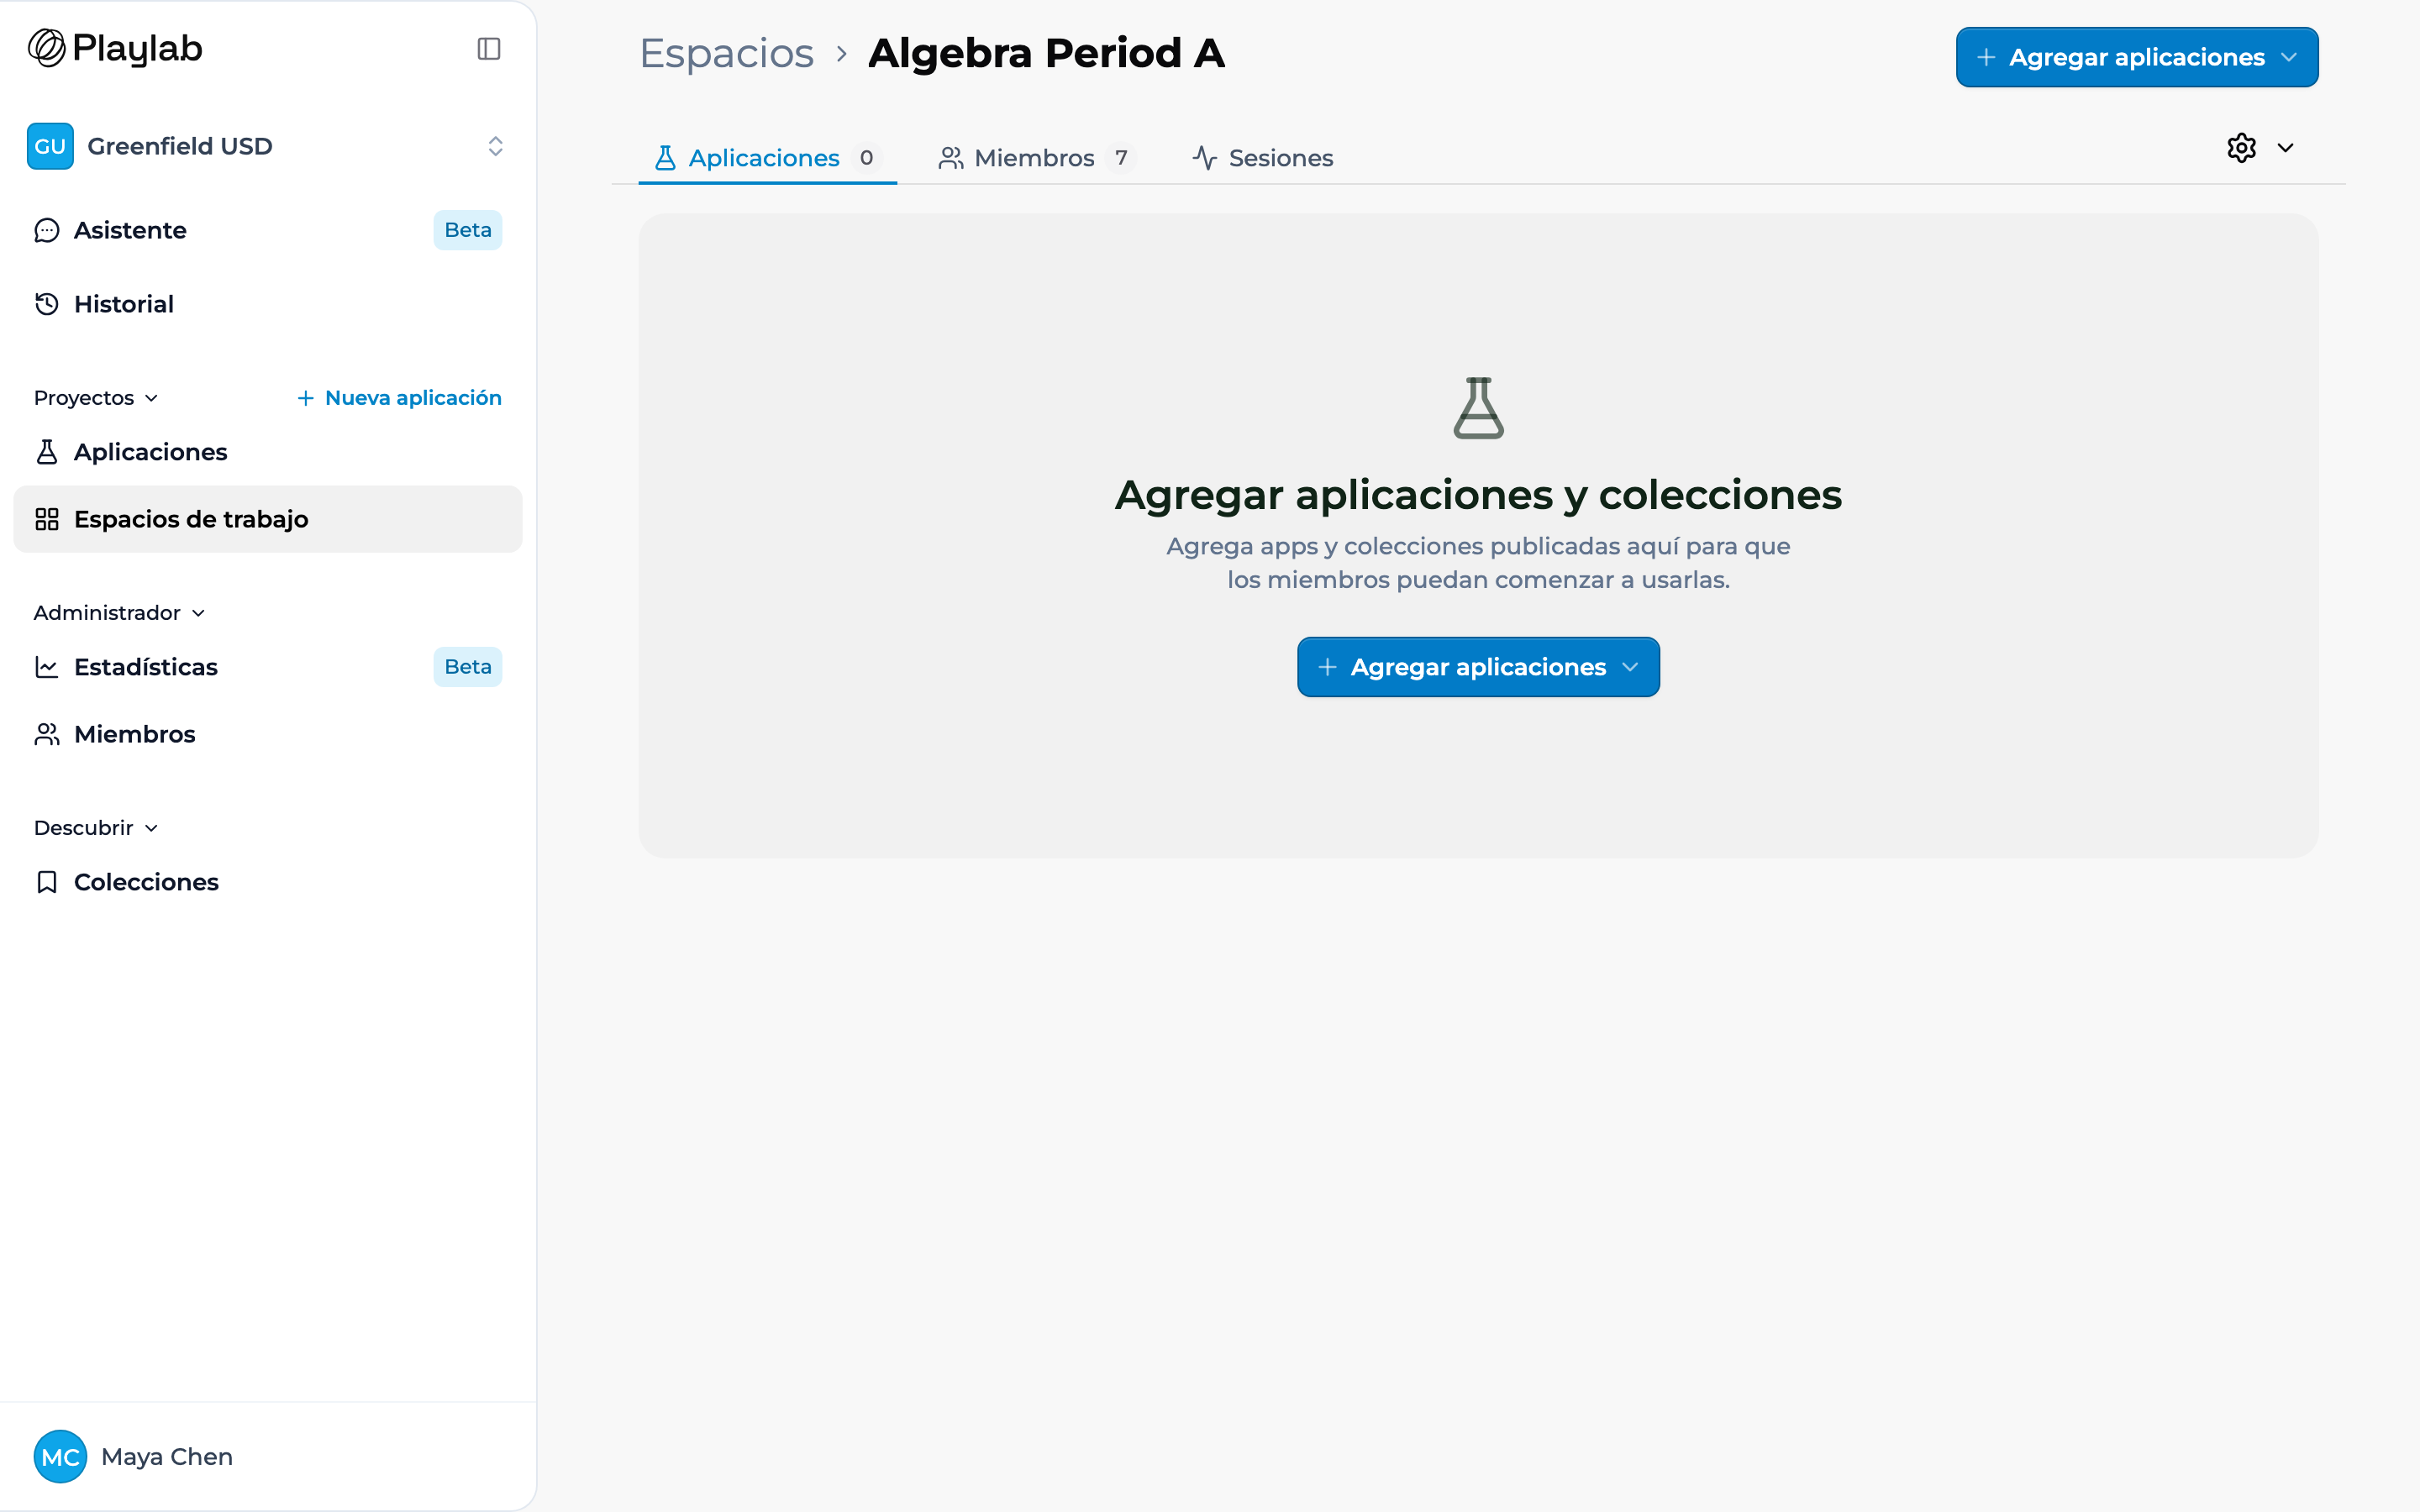
Task: Open the settings gear icon
Action: 2241,148
